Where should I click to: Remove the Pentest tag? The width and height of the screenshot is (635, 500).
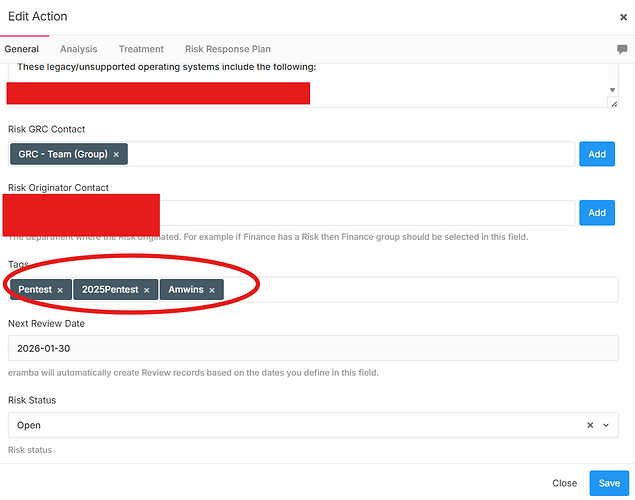click(x=60, y=290)
